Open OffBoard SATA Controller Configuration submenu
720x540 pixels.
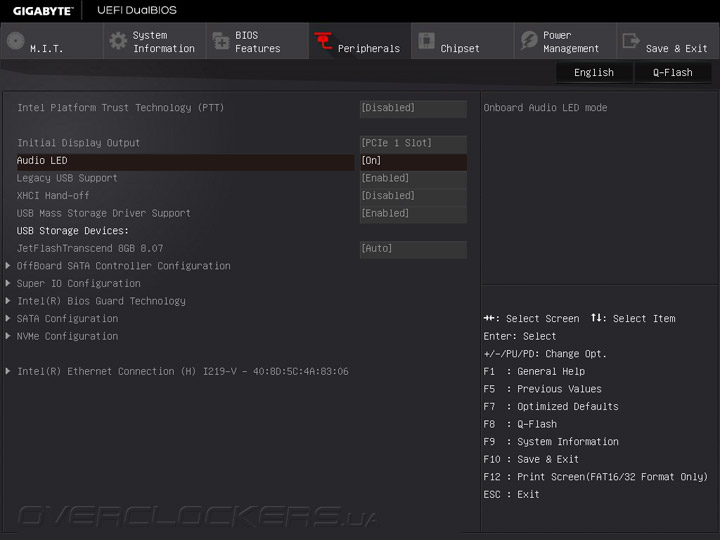coord(124,266)
